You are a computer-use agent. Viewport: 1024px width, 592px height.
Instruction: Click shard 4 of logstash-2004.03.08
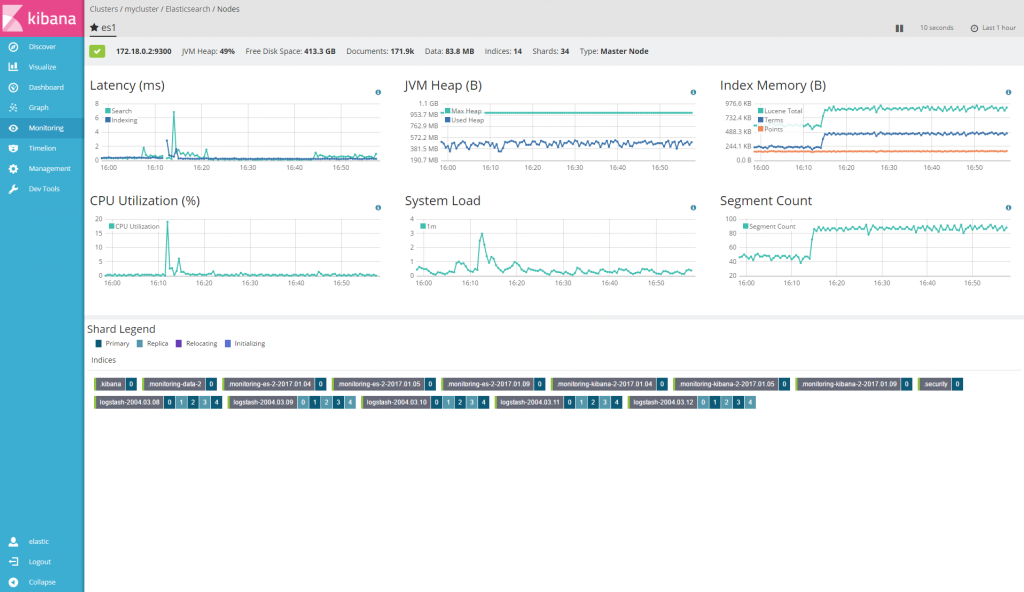click(x=216, y=403)
